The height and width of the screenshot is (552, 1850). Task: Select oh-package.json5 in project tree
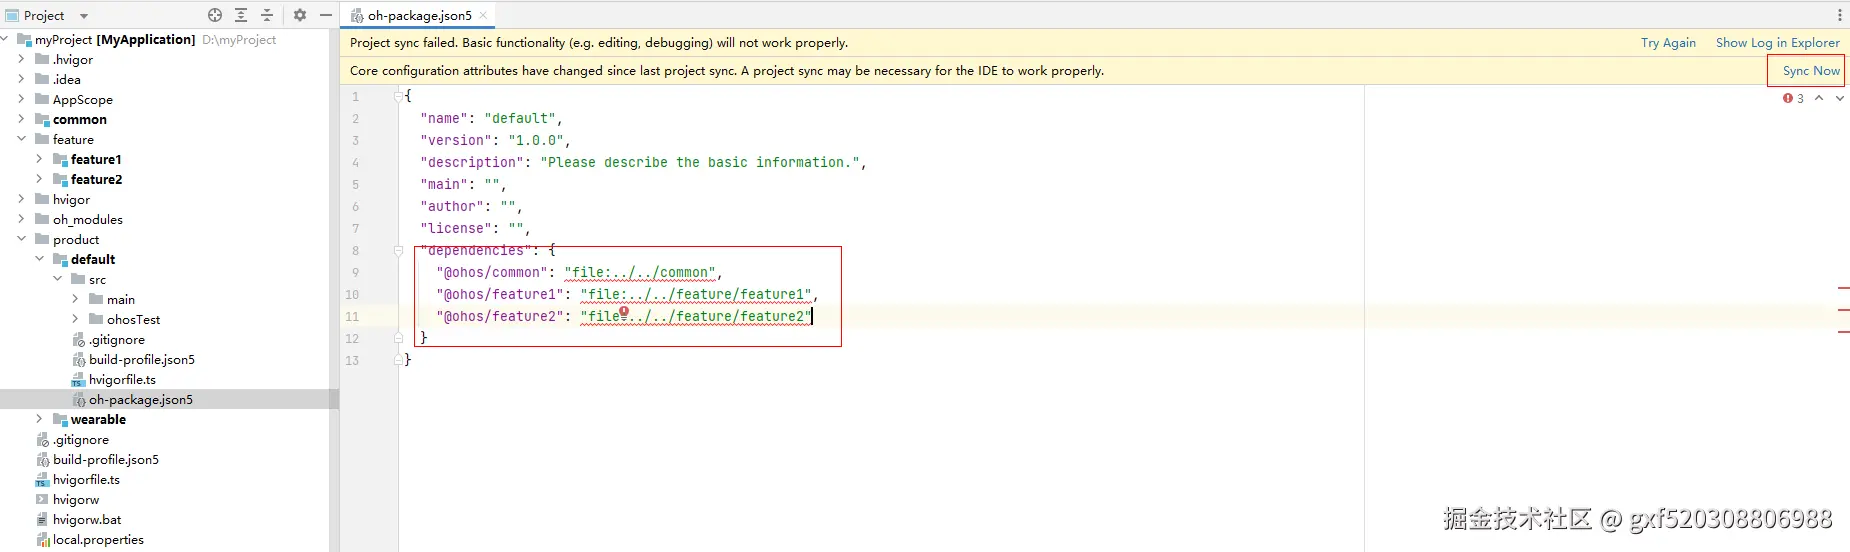tap(140, 399)
